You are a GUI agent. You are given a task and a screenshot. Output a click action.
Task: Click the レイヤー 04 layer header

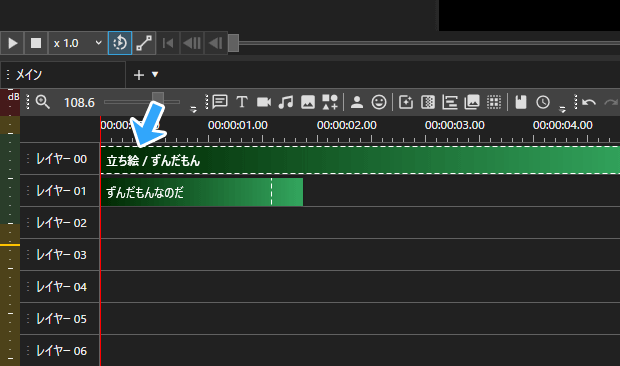[x=60, y=287]
